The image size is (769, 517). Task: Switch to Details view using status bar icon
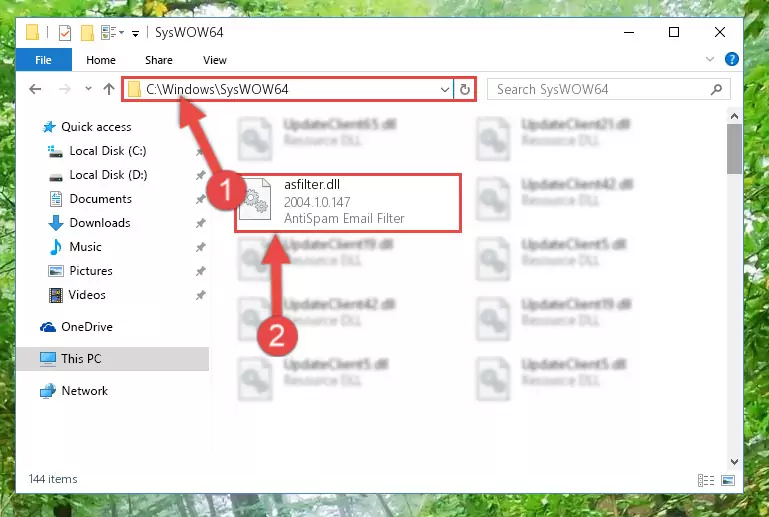[706, 480]
